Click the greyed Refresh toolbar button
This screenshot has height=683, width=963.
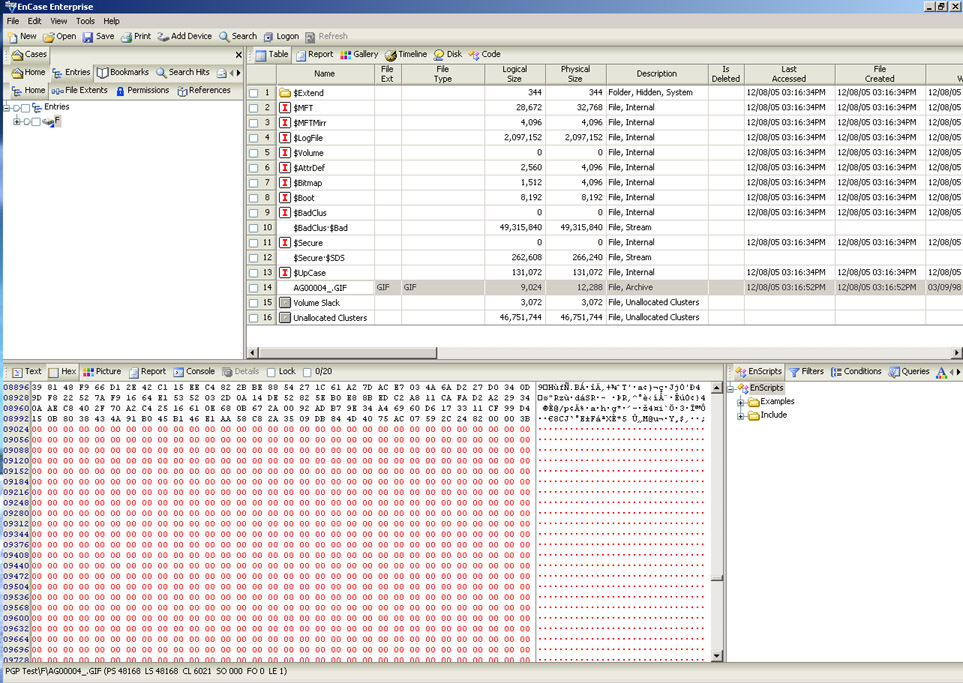326,37
